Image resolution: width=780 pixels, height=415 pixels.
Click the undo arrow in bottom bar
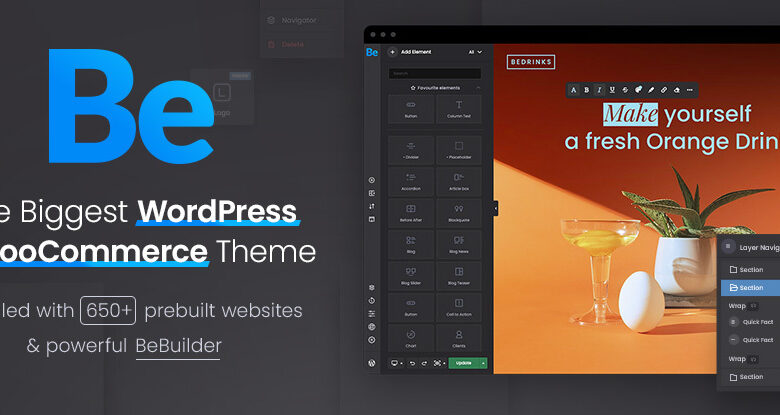tap(413, 363)
